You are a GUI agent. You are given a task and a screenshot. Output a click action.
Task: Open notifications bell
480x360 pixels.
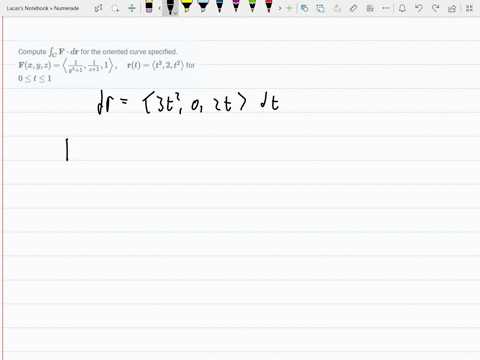point(402,8)
